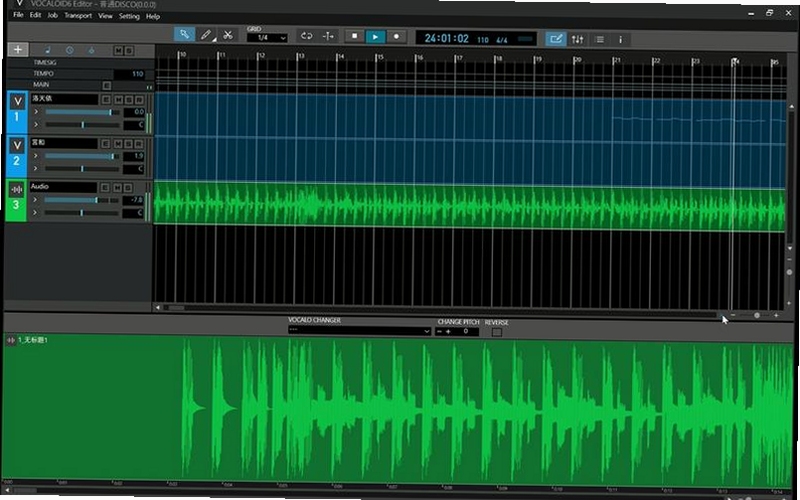Open effect E button on Audio track
The image size is (800, 500).
pos(105,188)
